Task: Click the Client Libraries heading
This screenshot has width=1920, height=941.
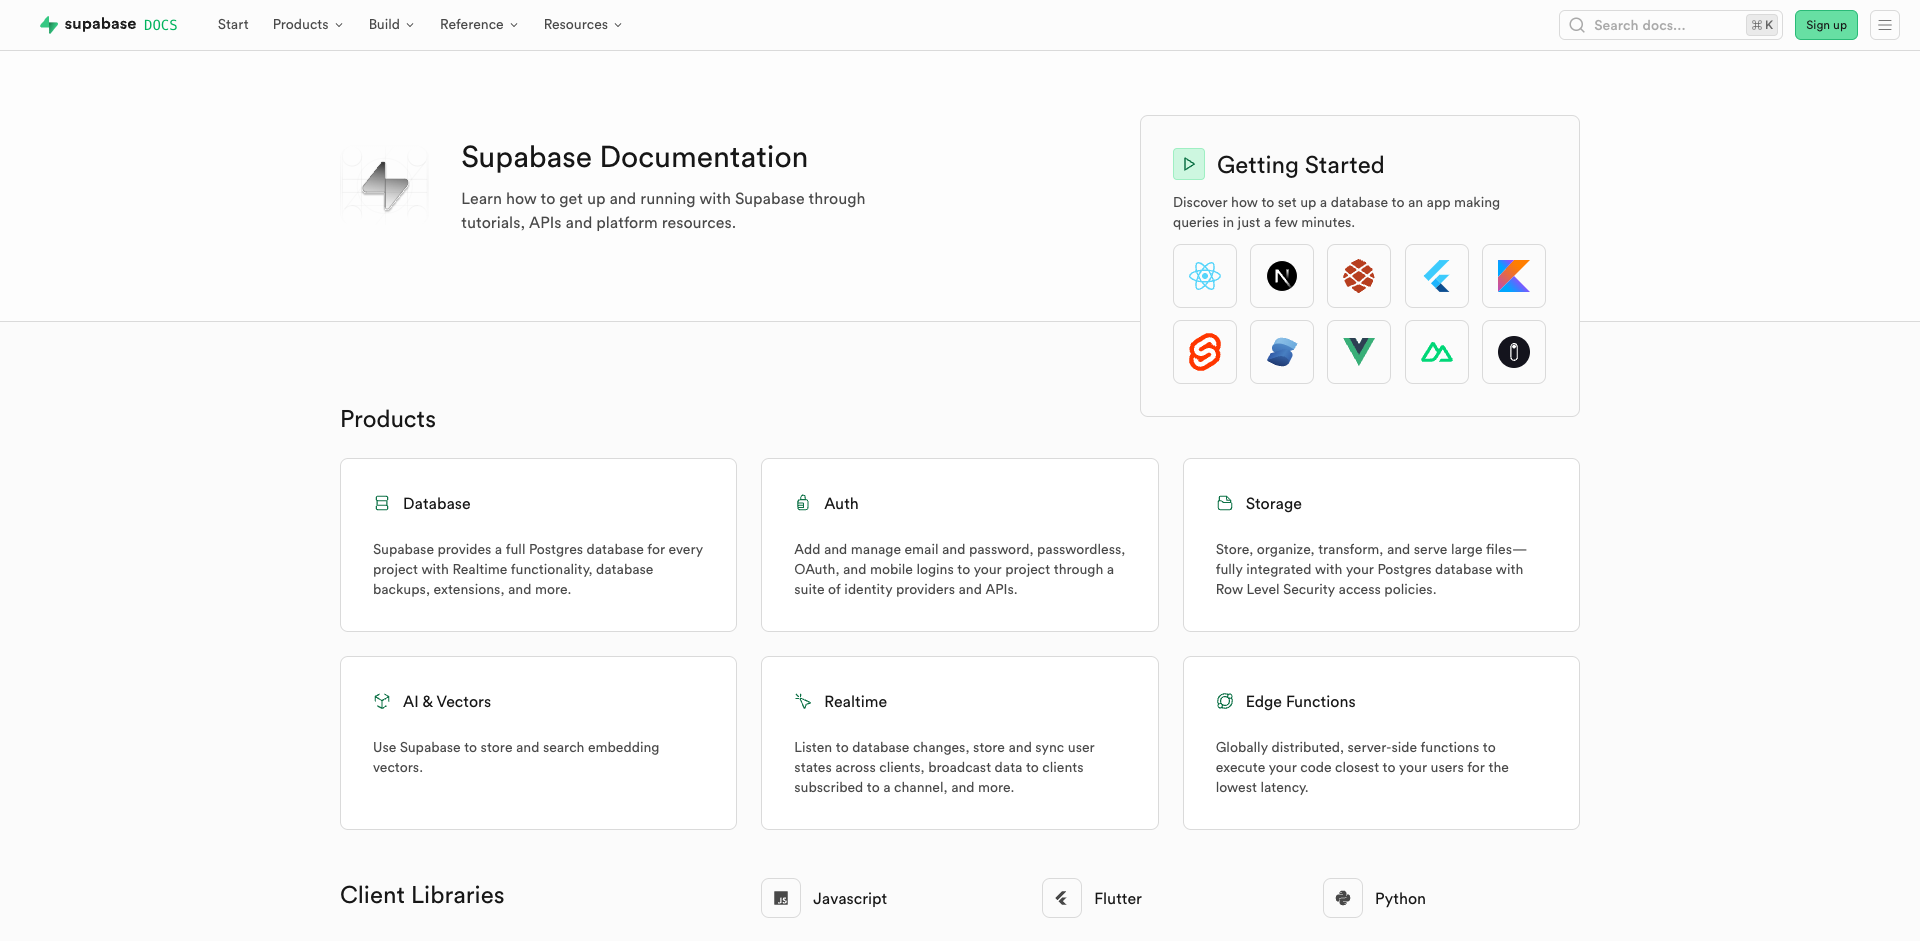Action: [x=422, y=895]
